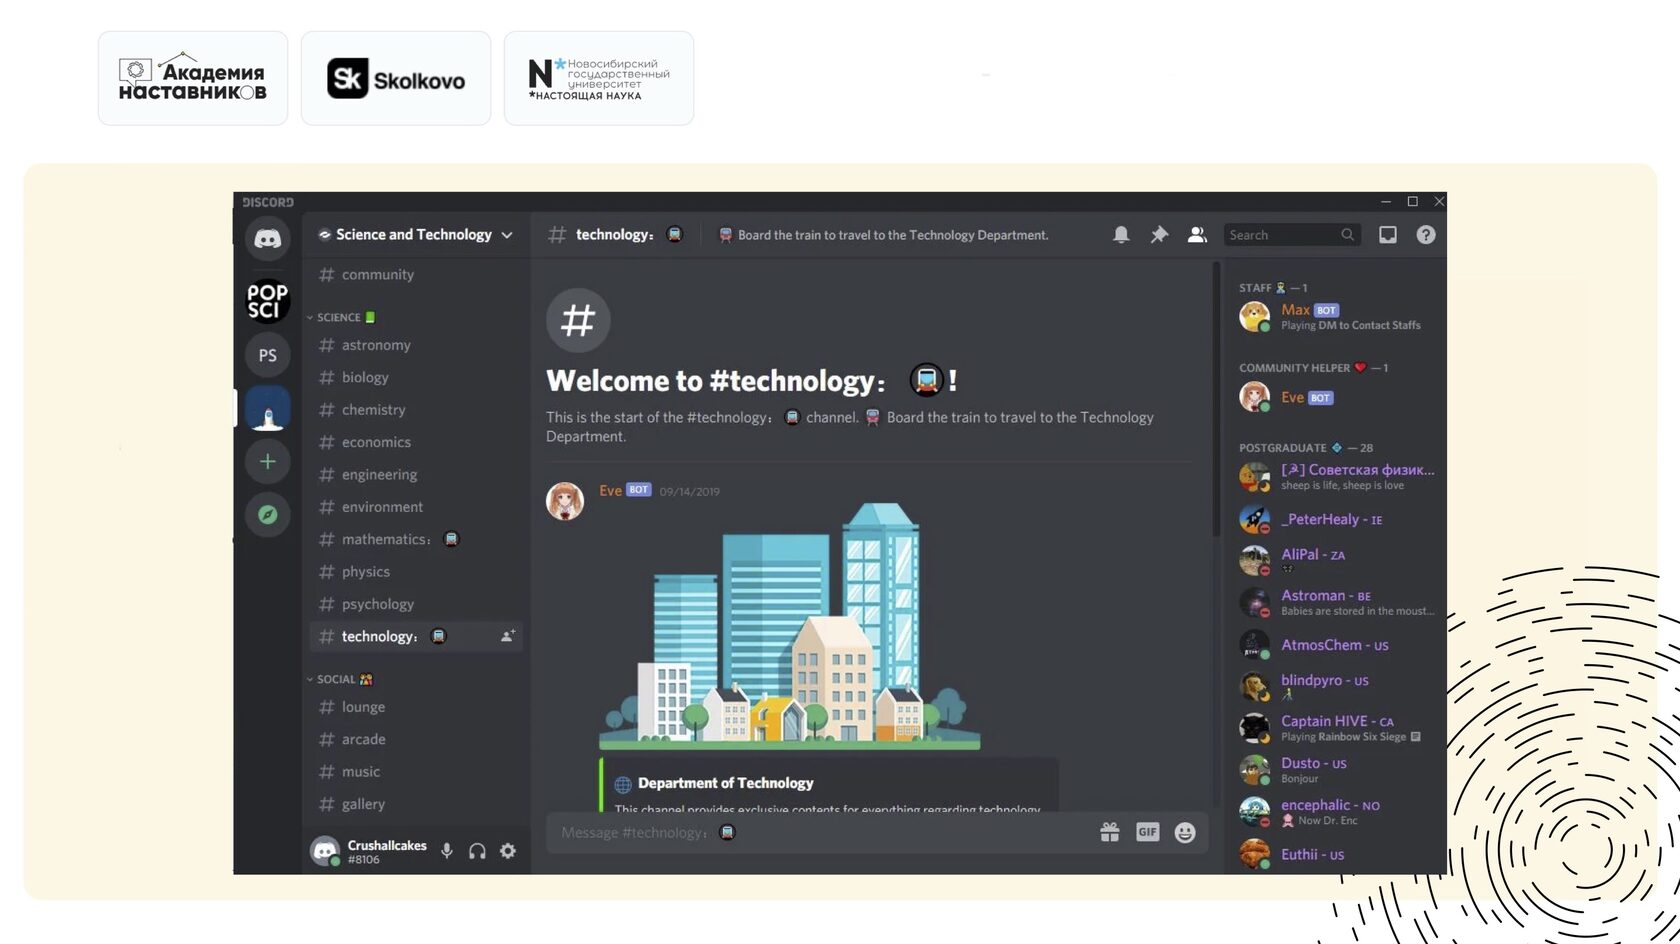
Task: Select the rocket server icon
Action: click(267, 408)
